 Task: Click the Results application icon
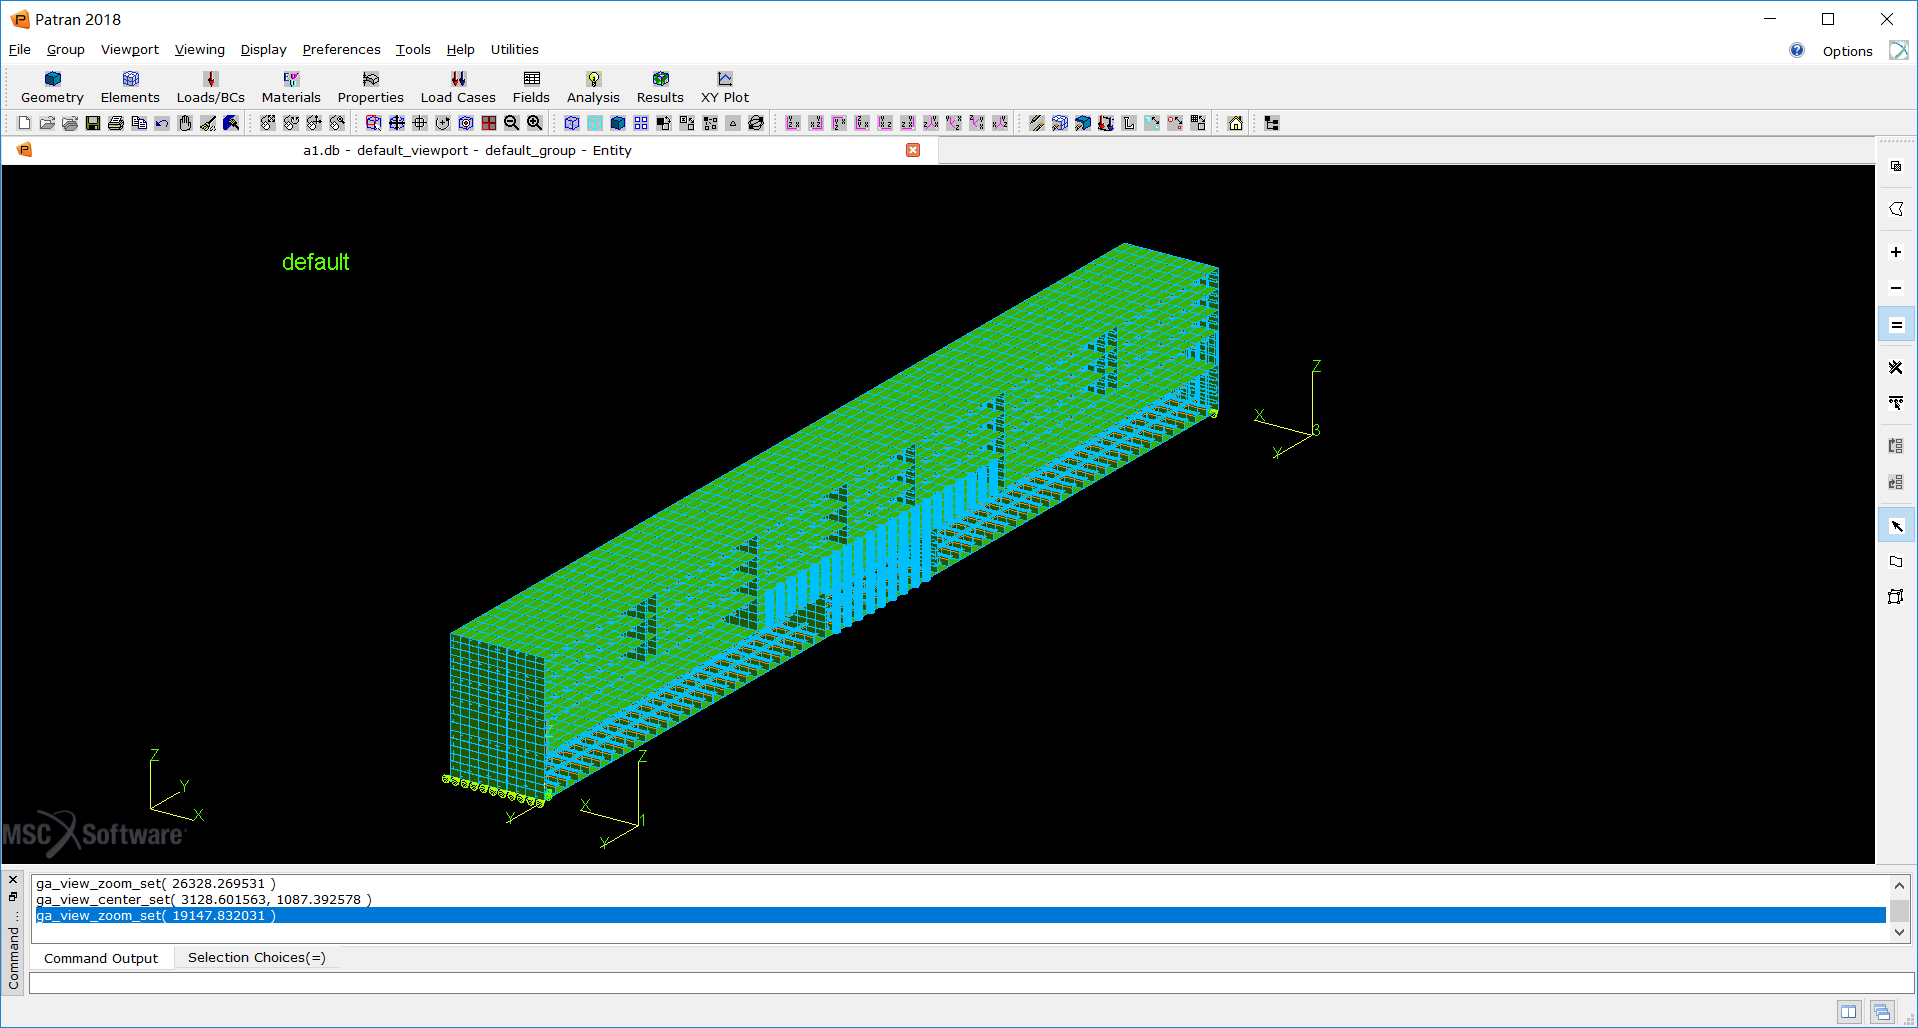click(660, 87)
